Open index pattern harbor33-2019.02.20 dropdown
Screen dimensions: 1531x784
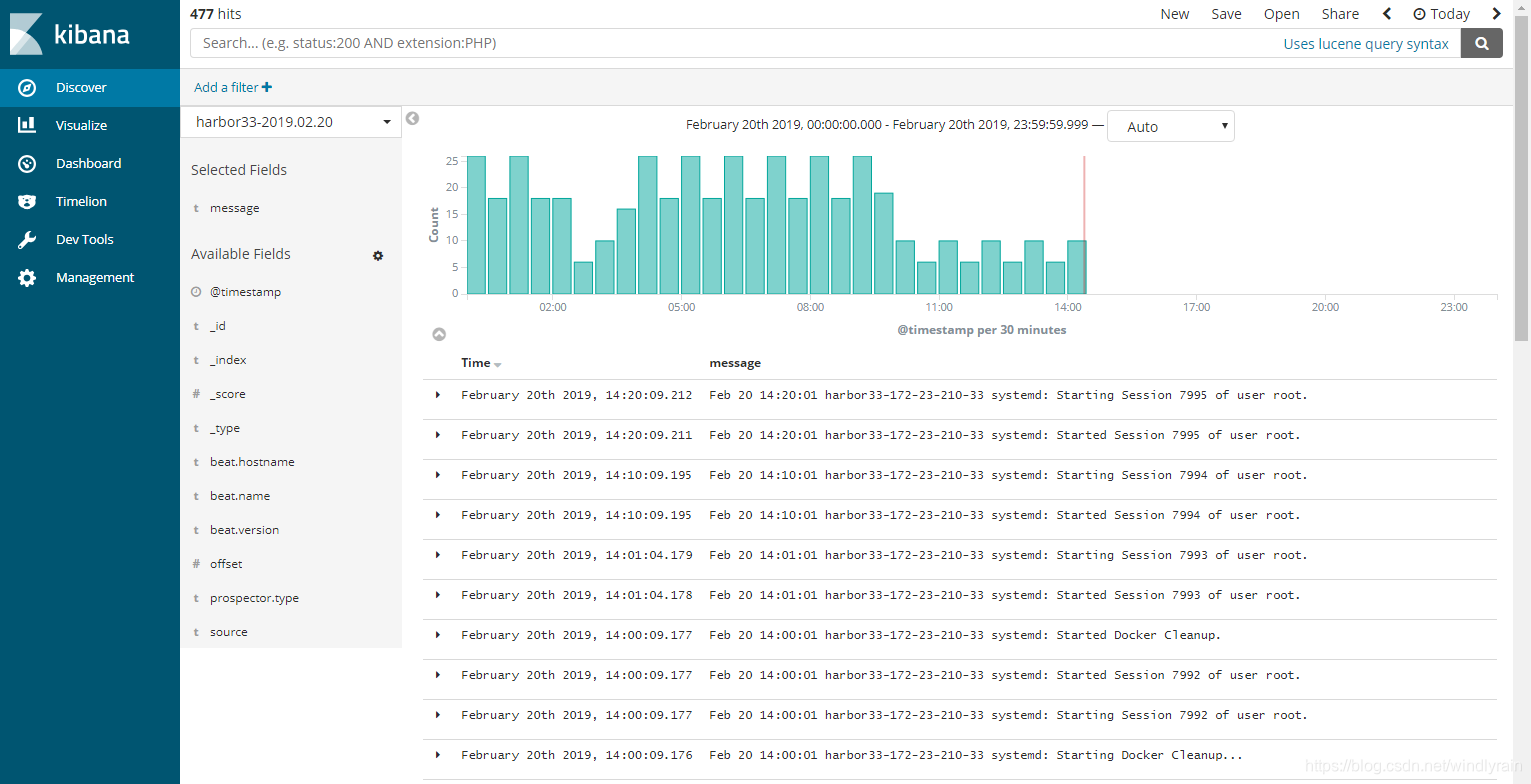click(x=291, y=122)
